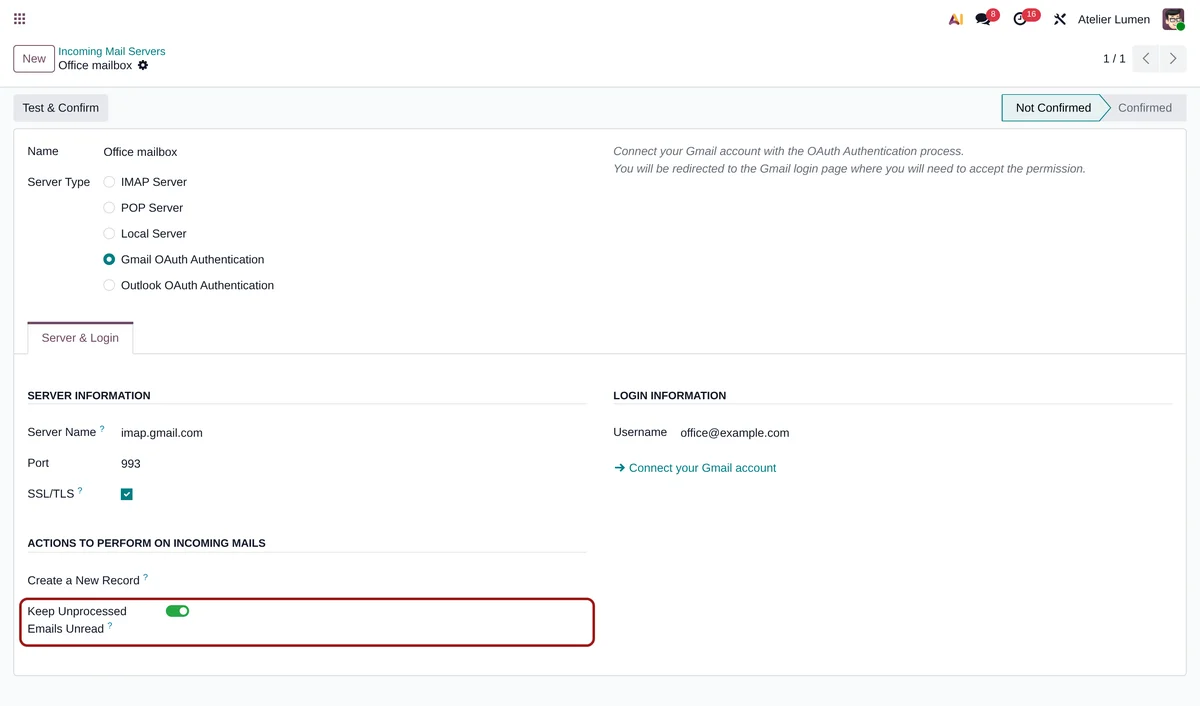Click the ACTIONS TO PERFORM ON INCOMING MAILS heading
Viewport: 1200px width, 706px height.
147,543
